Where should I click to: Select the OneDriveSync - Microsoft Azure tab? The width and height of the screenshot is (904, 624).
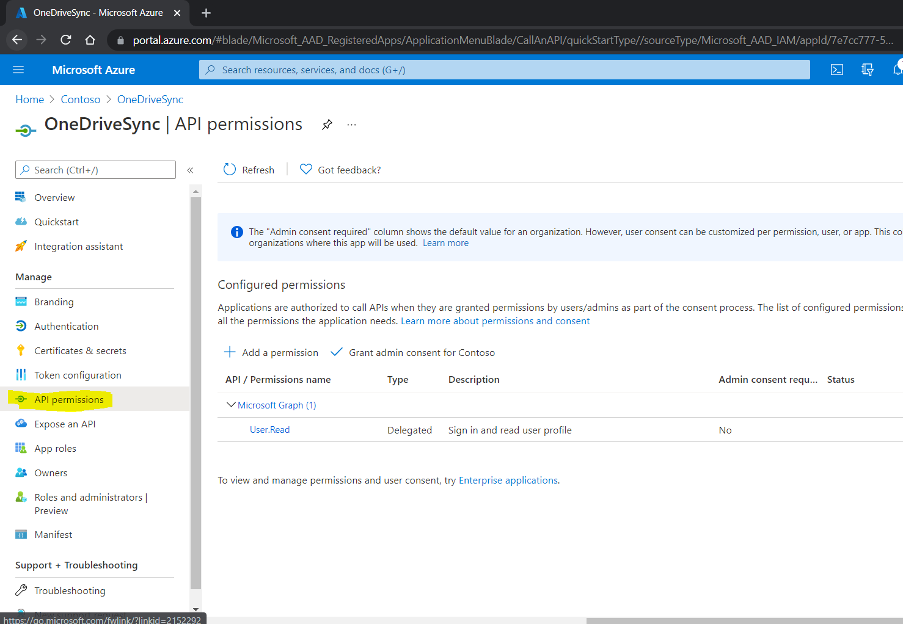tap(98, 13)
